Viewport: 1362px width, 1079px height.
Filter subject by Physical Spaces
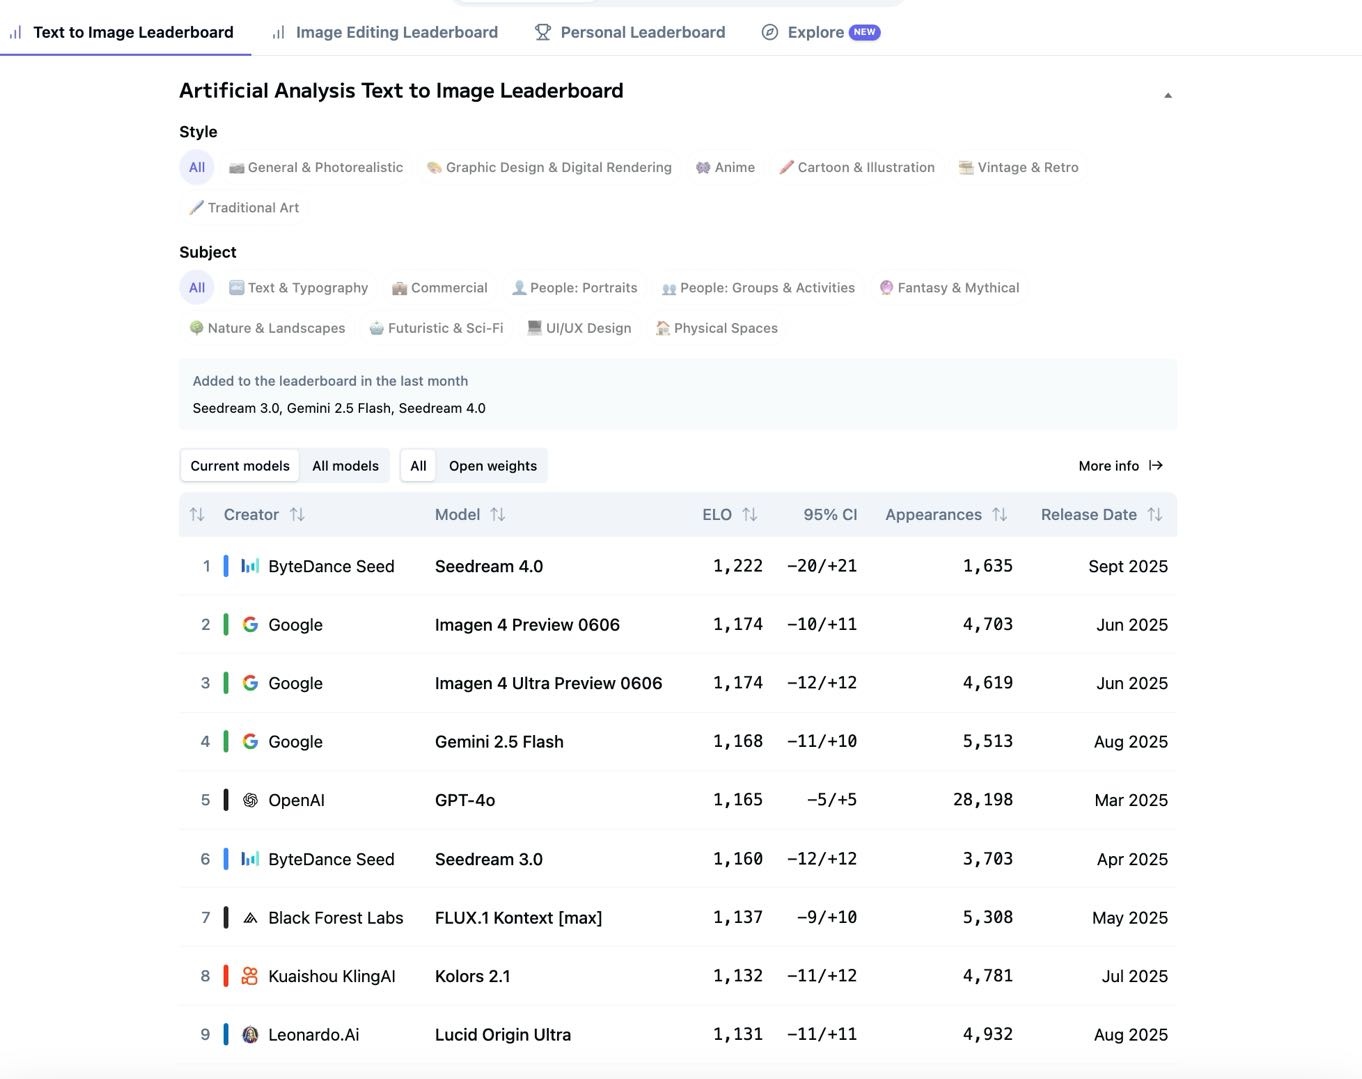pyautogui.click(x=716, y=328)
